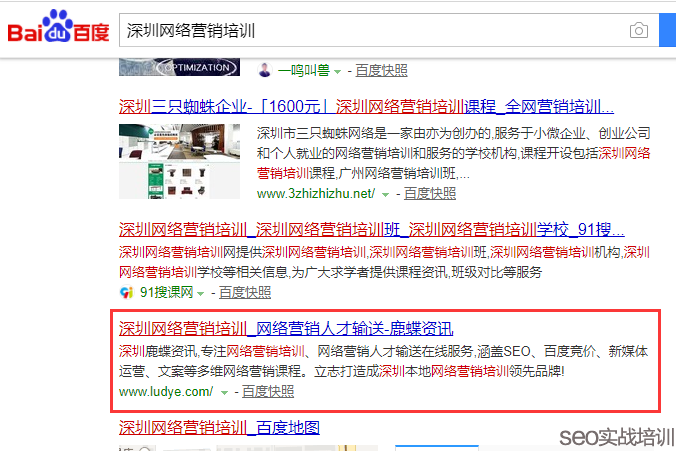Click the Baidu logo
The width and height of the screenshot is (676, 451).
pyautogui.click(x=58, y=30)
